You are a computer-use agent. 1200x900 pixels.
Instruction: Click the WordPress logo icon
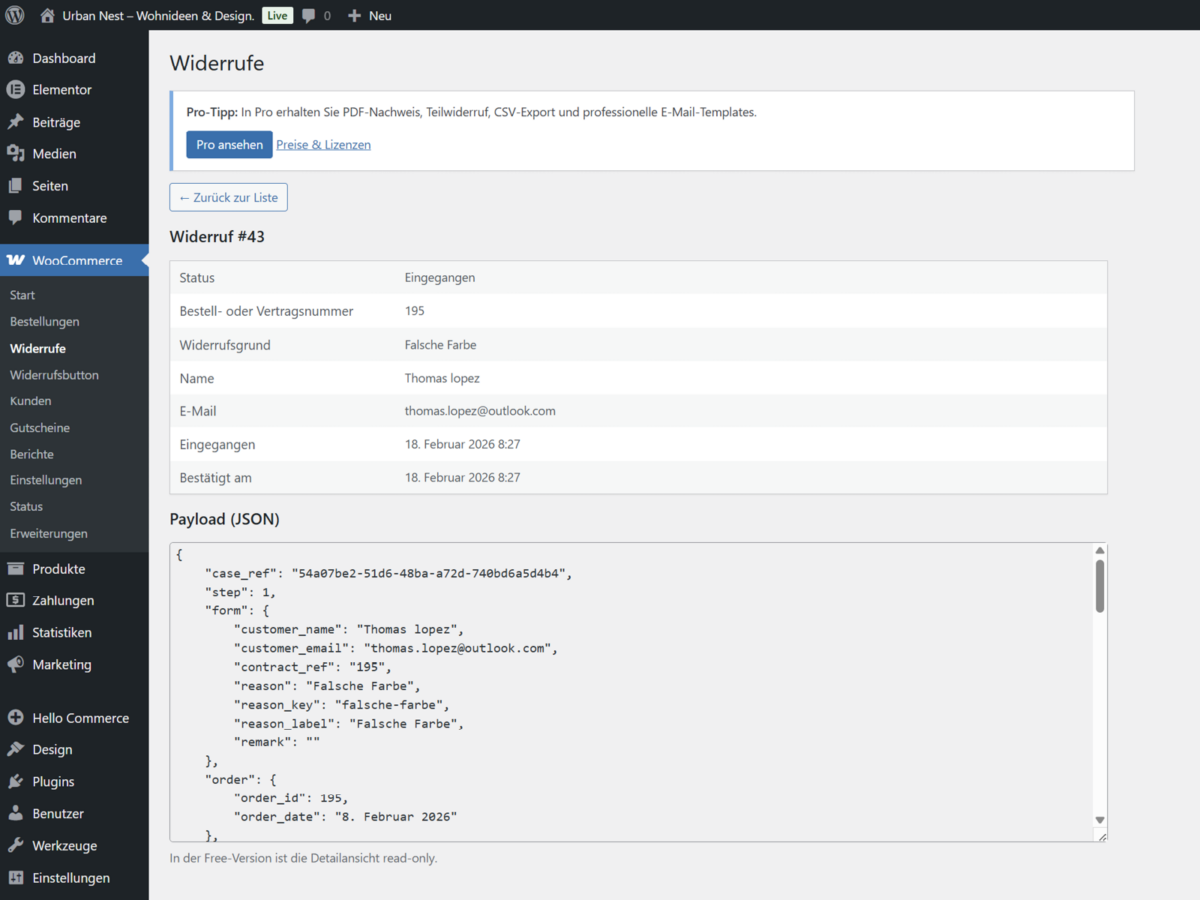tap(15, 15)
